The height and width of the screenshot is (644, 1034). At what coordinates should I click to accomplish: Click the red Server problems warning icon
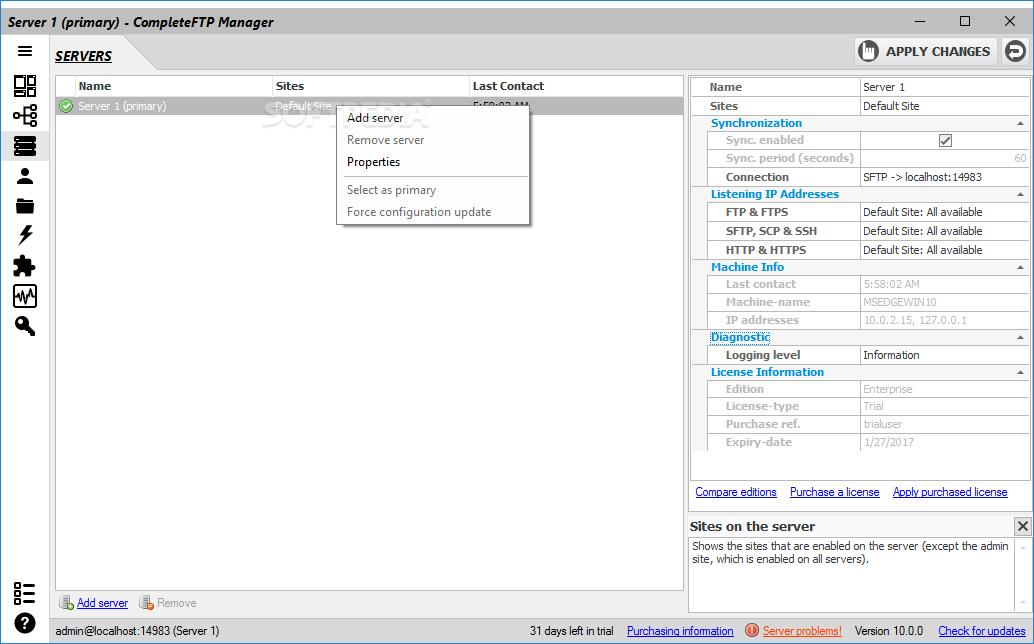752,630
